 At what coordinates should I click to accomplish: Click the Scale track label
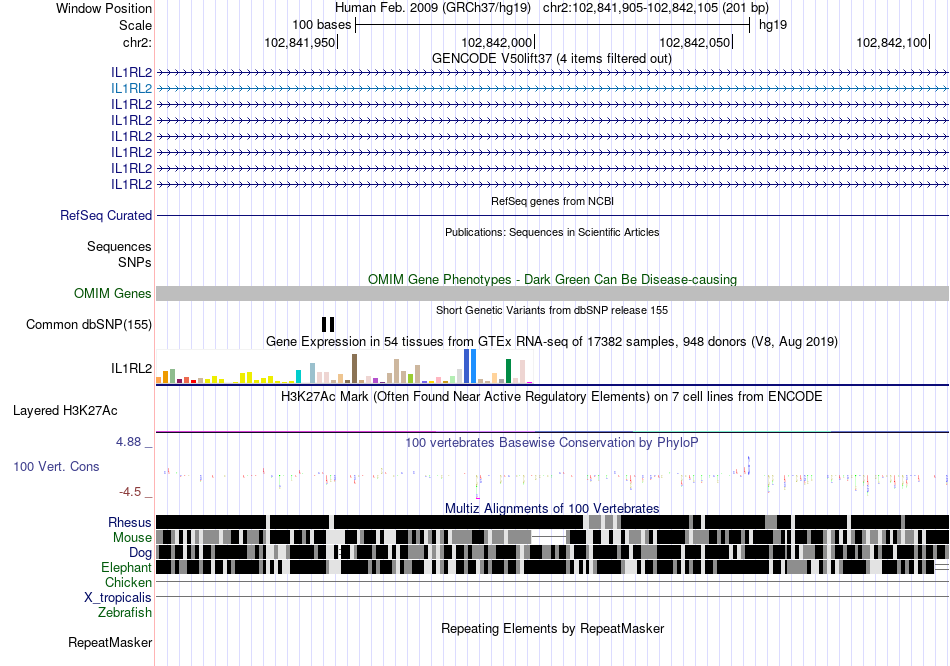click(x=135, y=25)
